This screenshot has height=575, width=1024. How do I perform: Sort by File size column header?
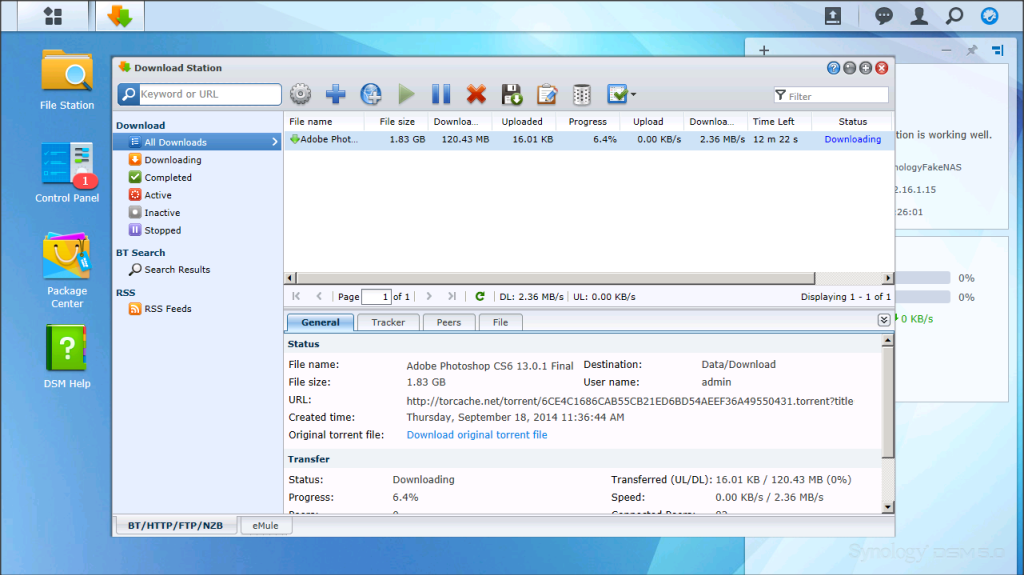(396, 122)
